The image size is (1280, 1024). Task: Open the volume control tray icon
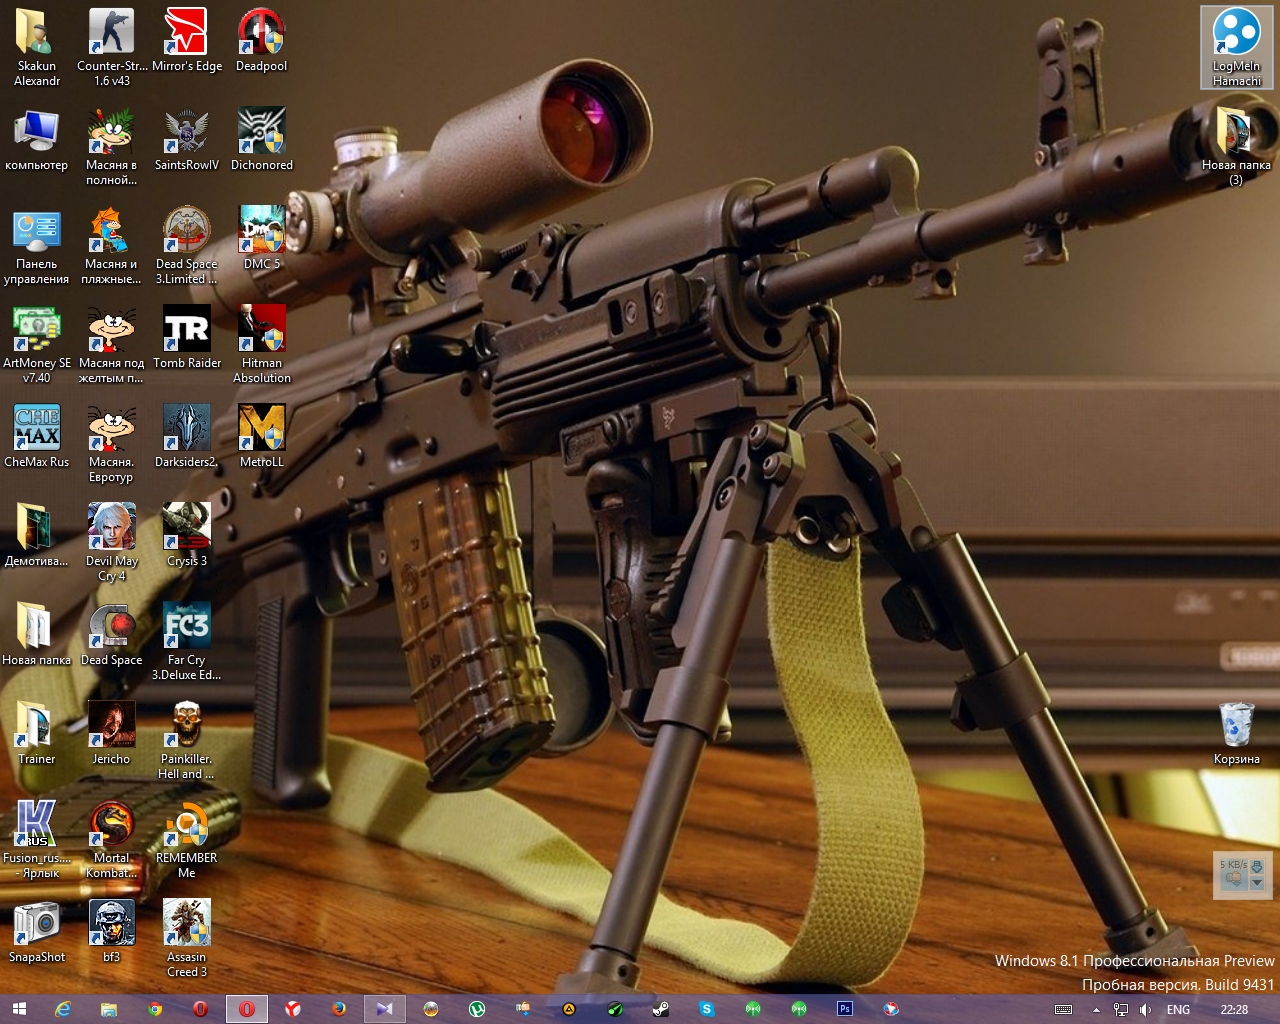coord(1145,1010)
